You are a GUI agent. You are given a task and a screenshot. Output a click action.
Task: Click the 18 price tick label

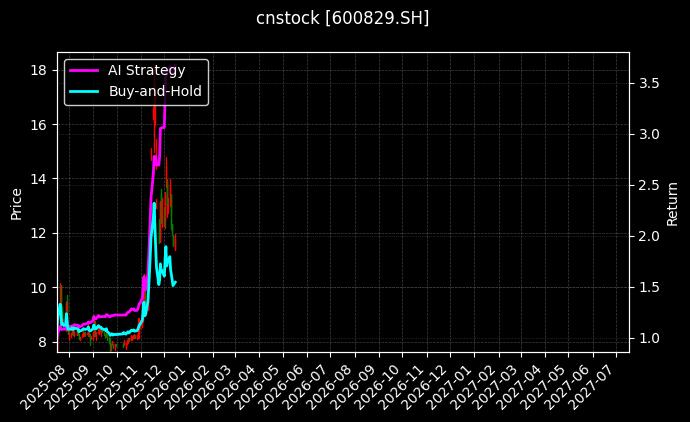coord(37,70)
